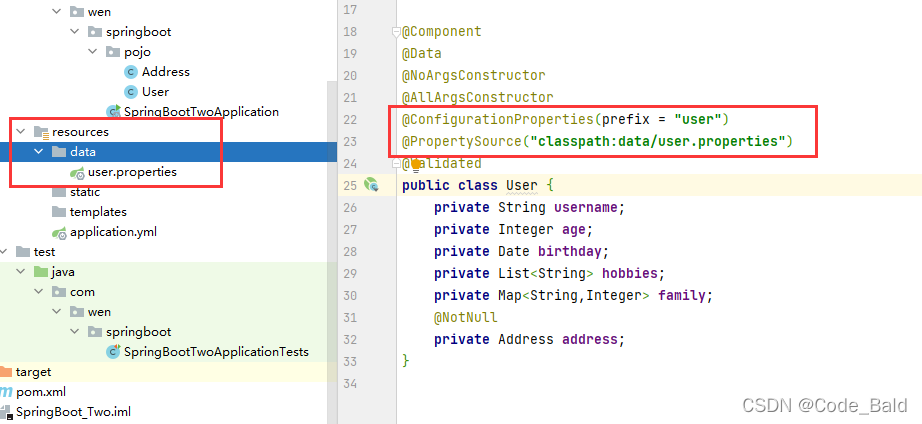Click the @NotNull annotation
922x424 pixels.
(x=466, y=317)
